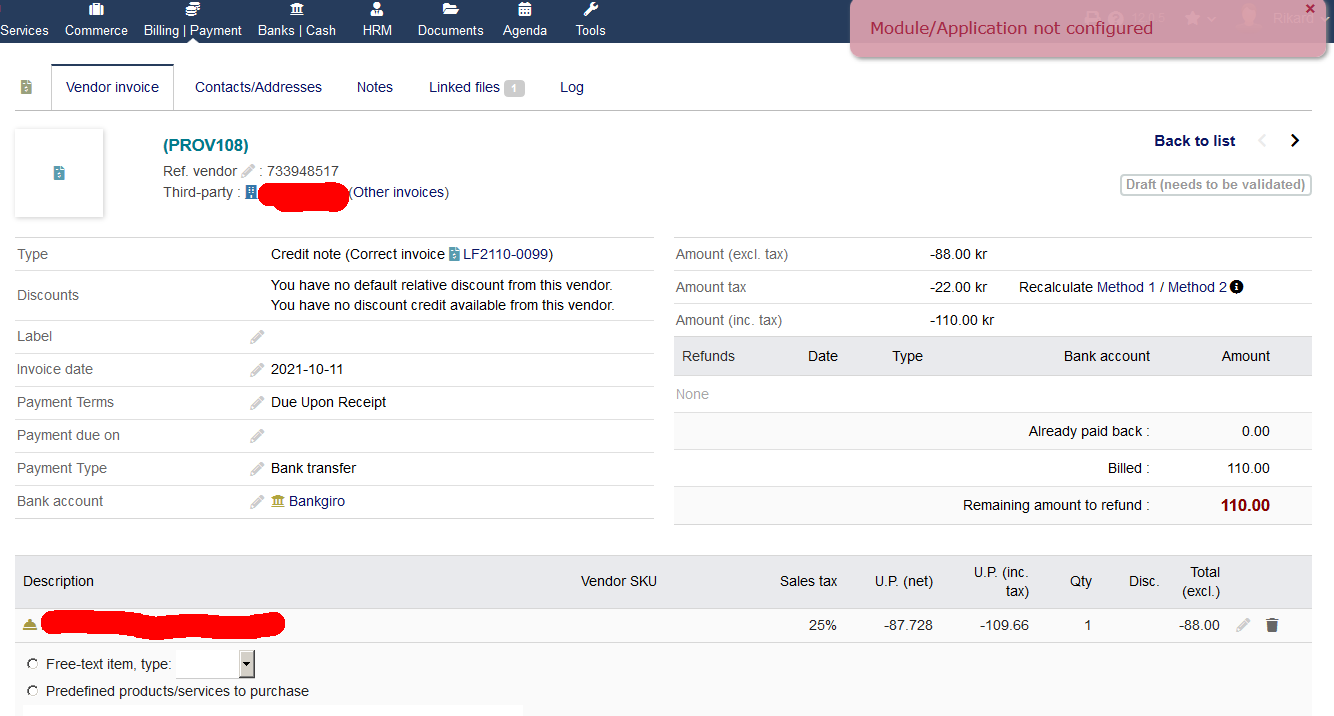Open the Agenda module
Viewport: 1334px width, 716px height.
524,20
